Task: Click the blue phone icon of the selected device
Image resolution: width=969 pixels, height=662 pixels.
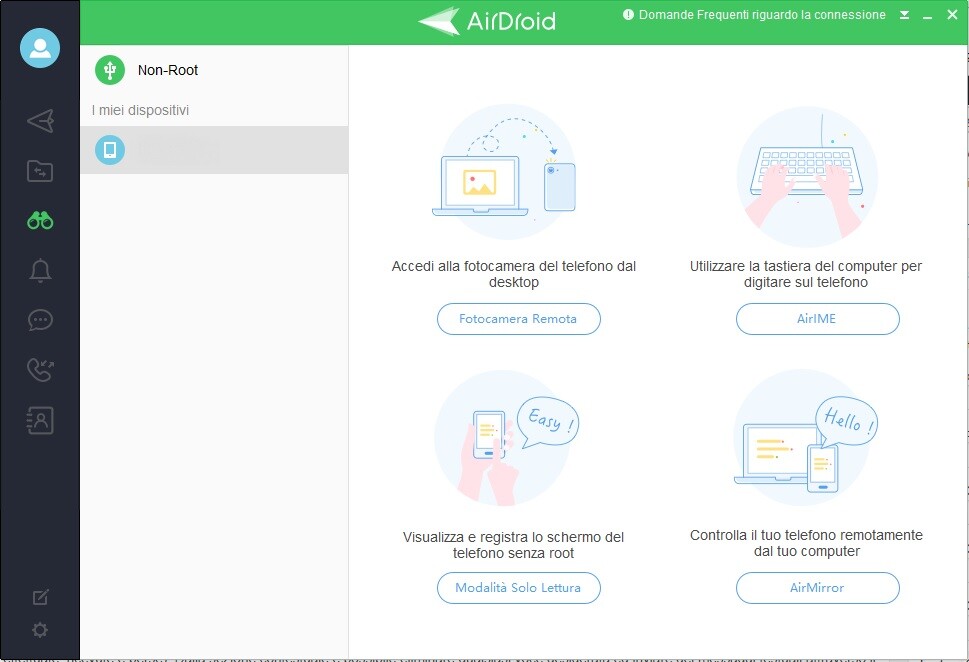Action: click(x=109, y=149)
